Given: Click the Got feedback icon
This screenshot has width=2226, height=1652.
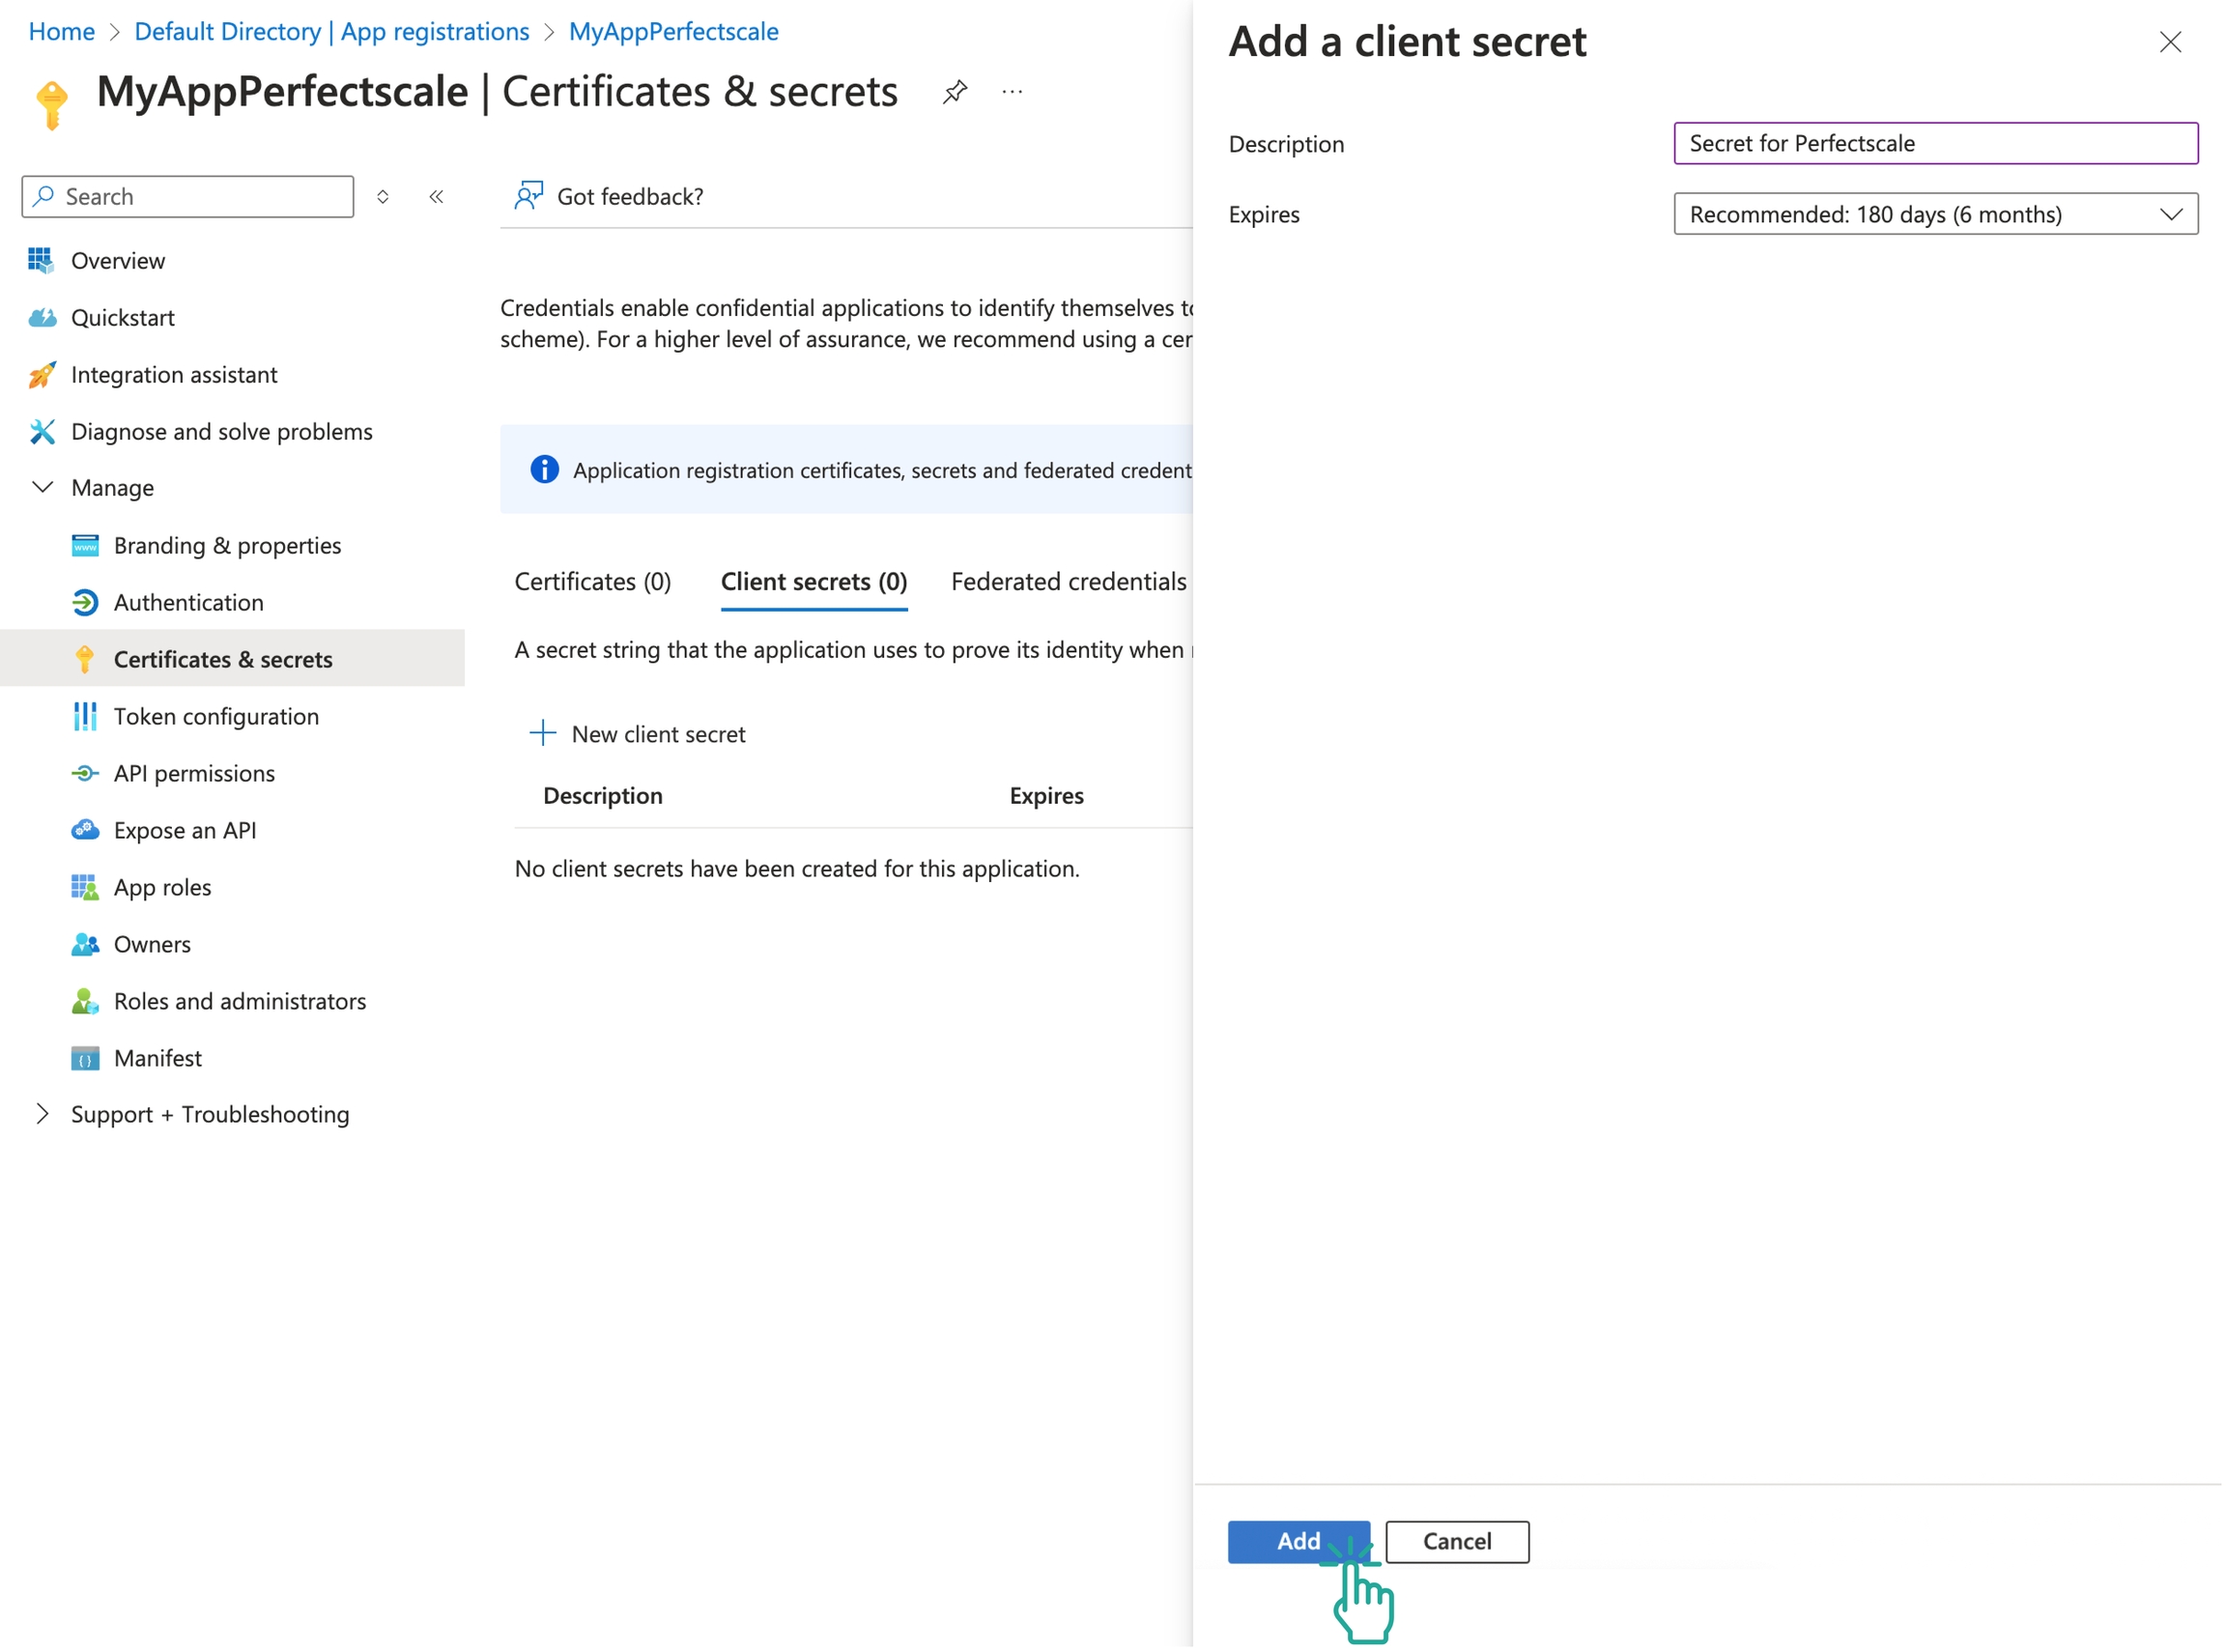Looking at the screenshot, I should [x=529, y=196].
